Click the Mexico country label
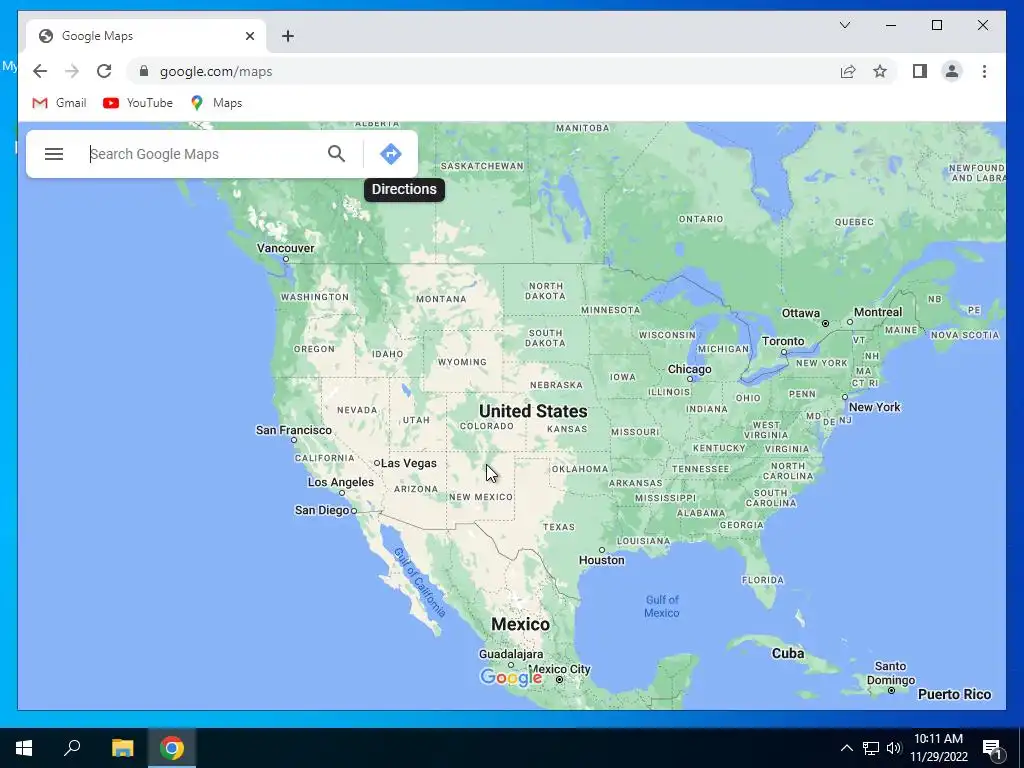 pos(520,624)
